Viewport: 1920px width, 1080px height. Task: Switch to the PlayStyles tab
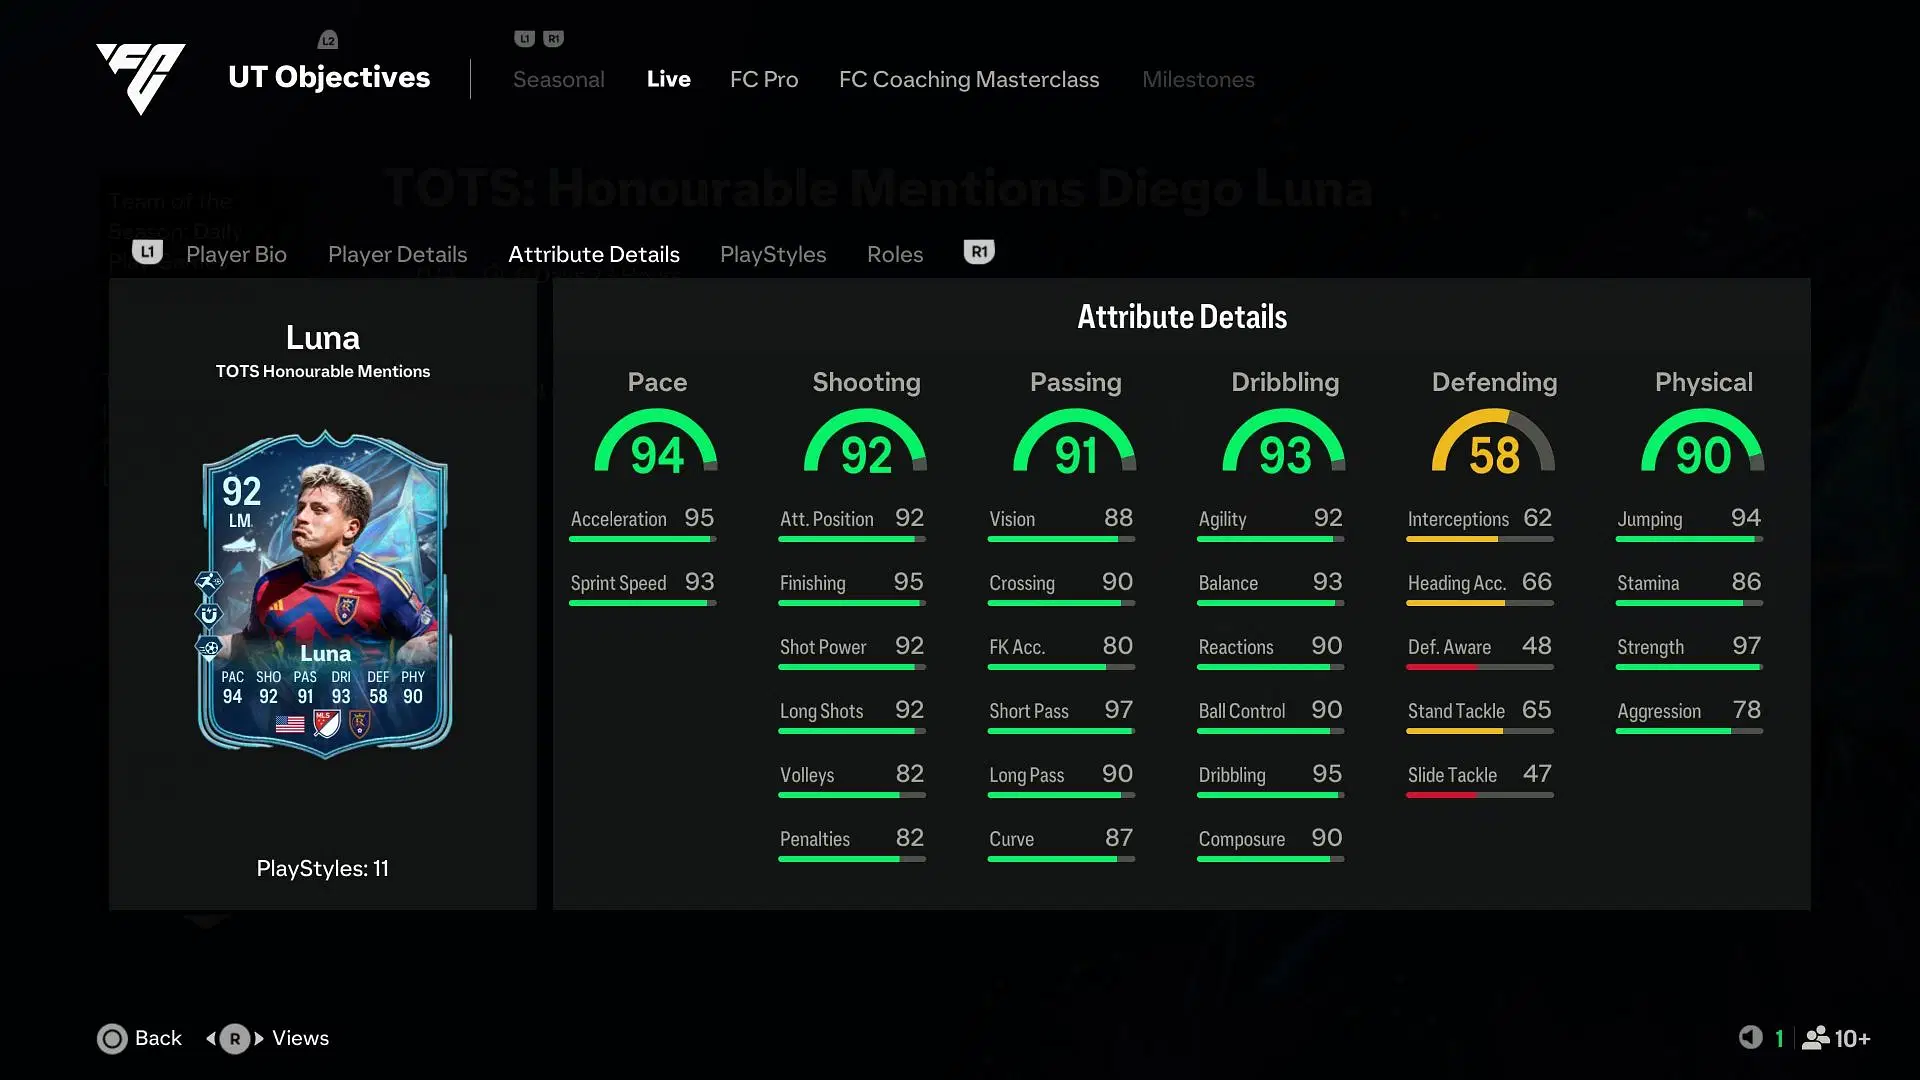[773, 255]
